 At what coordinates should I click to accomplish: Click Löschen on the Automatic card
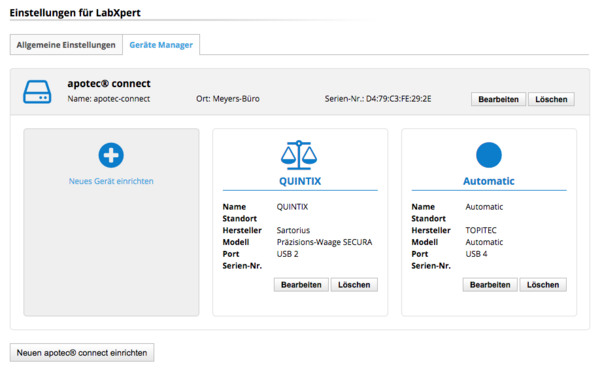pos(543,285)
